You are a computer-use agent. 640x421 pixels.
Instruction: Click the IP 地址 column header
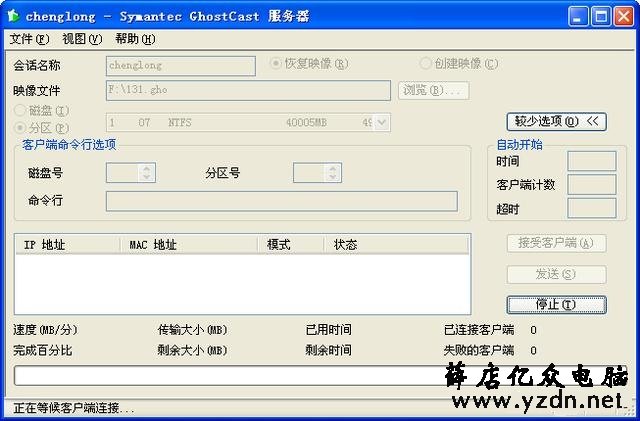(x=68, y=245)
